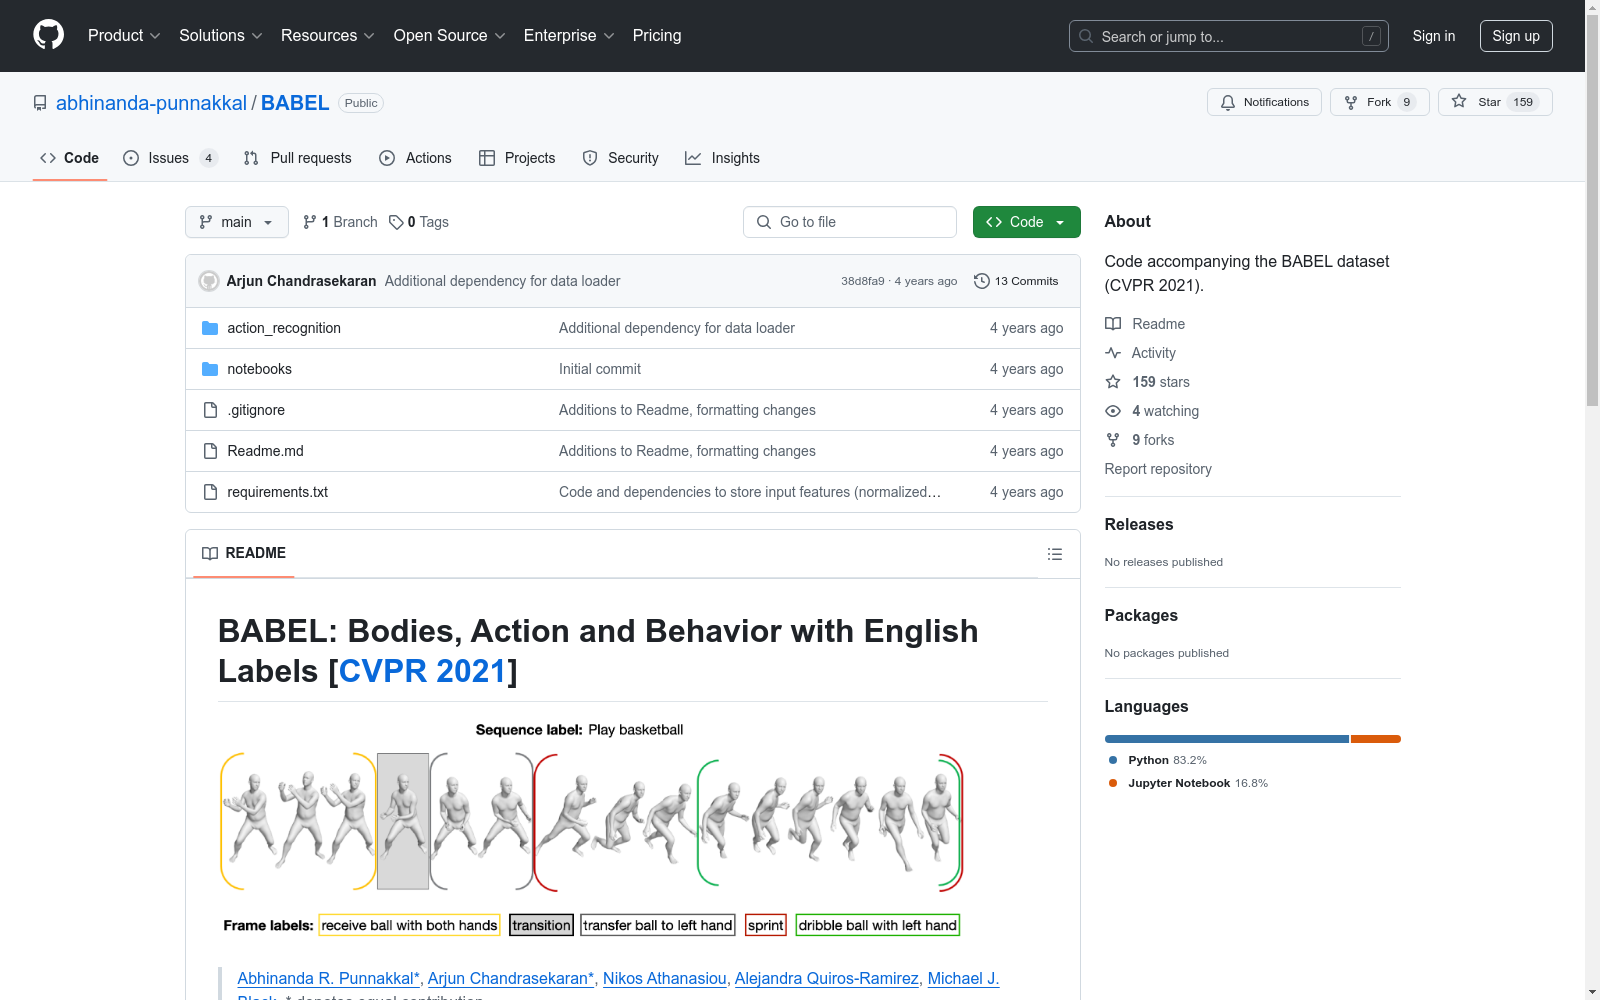1600x1000 pixels.
Task: Open the main branch selector dropdown
Action: coord(237,222)
